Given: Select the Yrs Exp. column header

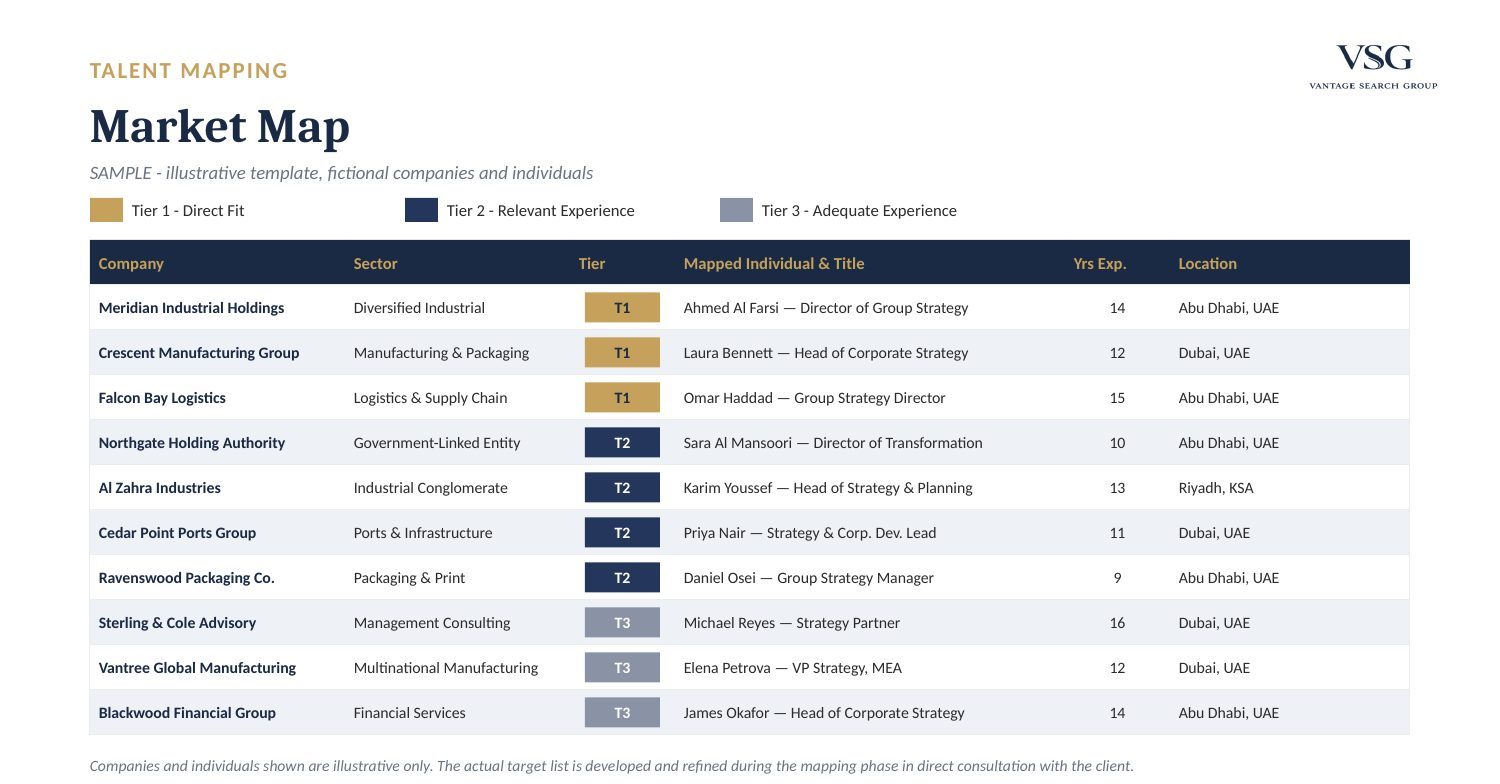Looking at the screenshot, I should pyautogui.click(x=1100, y=264).
